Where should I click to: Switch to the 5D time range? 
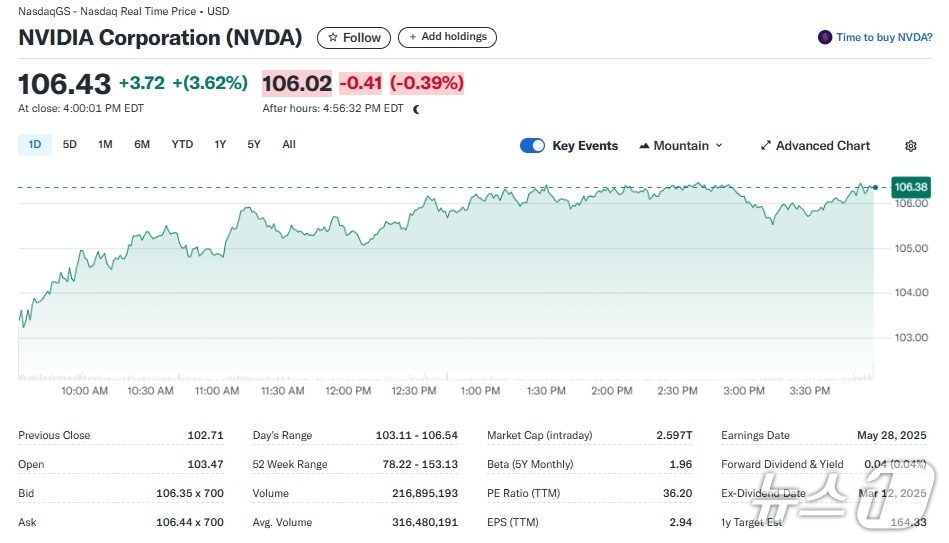[70, 145]
